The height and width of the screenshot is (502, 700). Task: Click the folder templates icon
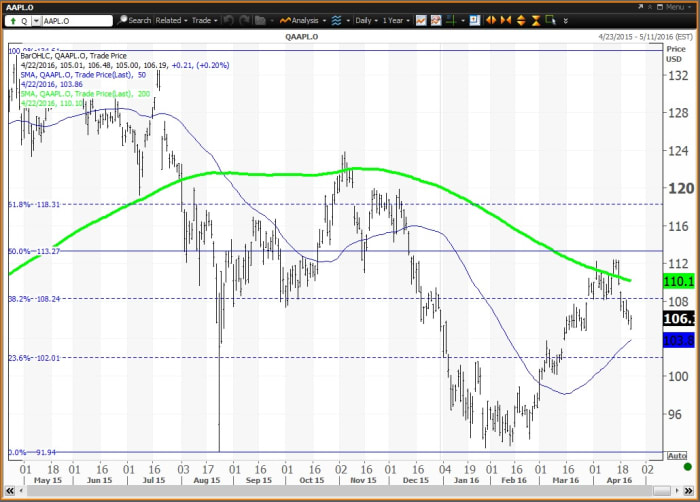click(x=260, y=21)
